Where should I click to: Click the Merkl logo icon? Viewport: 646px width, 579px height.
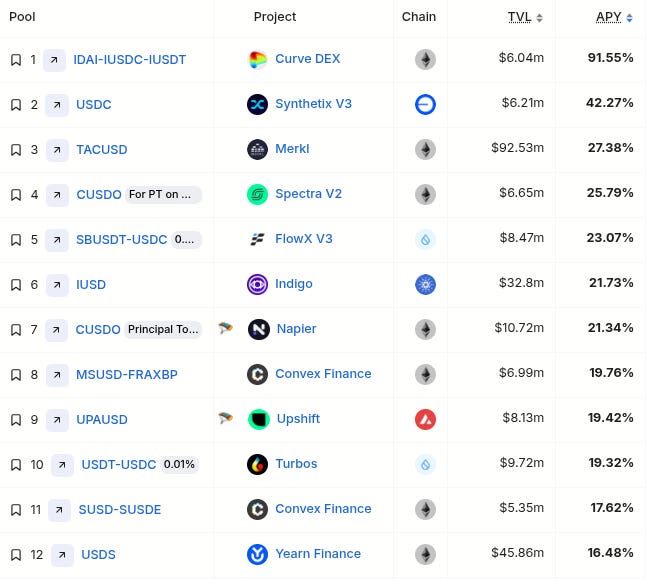click(257, 150)
